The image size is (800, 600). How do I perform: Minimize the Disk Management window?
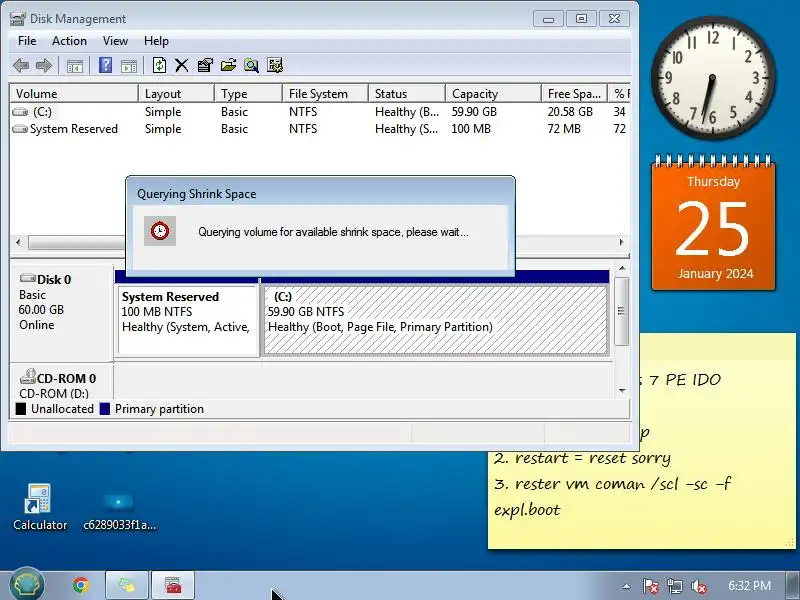tap(548, 19)
